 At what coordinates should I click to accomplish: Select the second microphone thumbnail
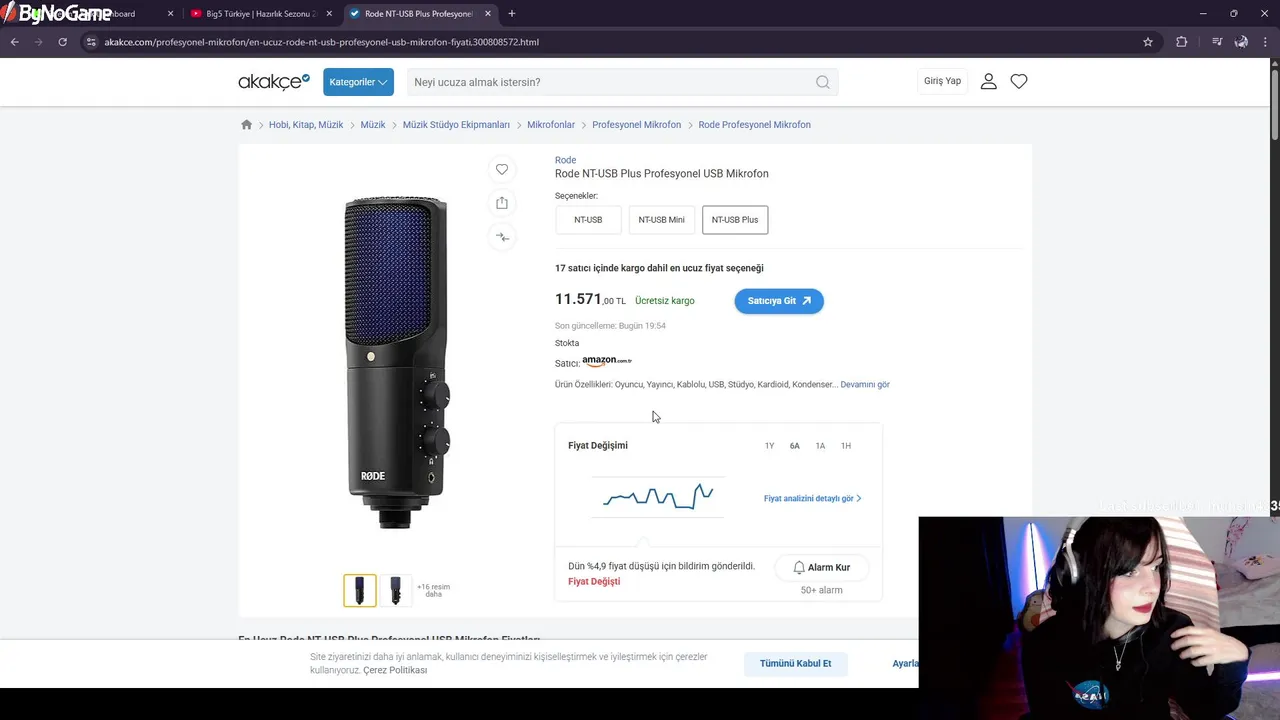click(396, 590)
